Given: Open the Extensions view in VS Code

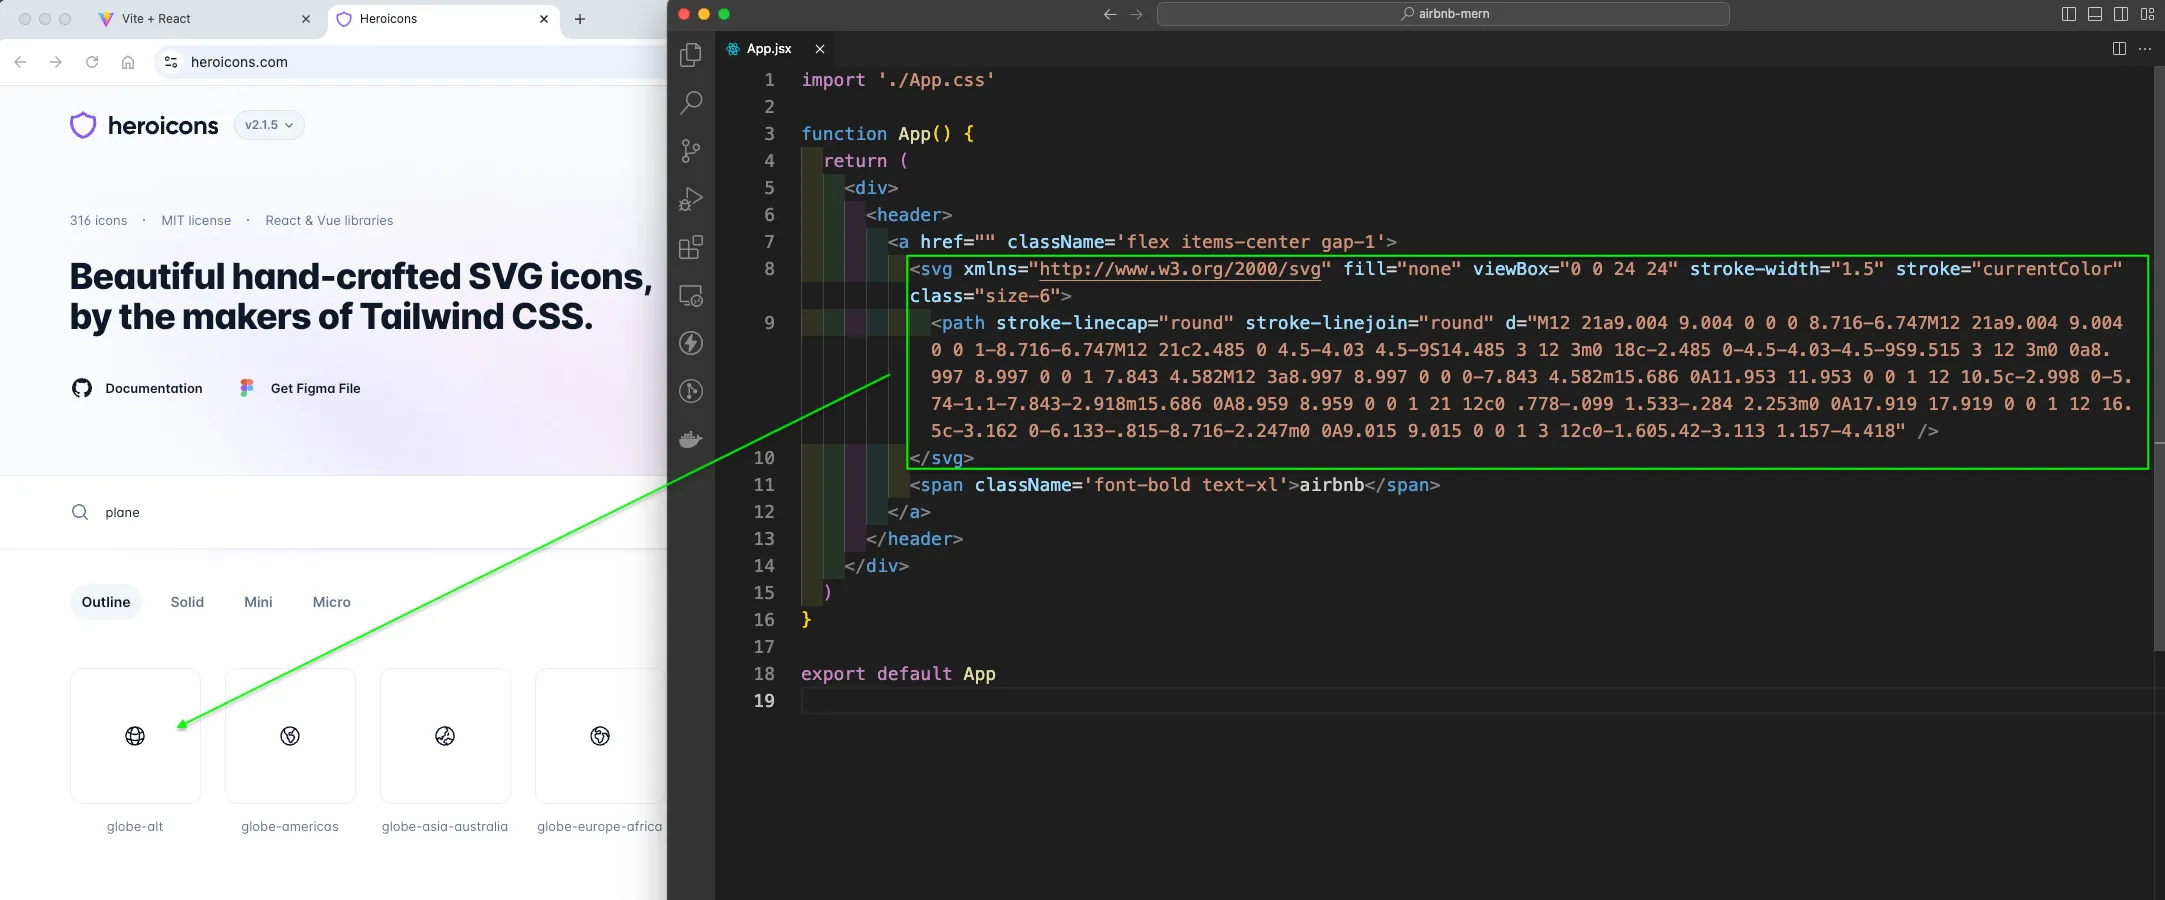Looking at the screenshot, I should point(691,247).
